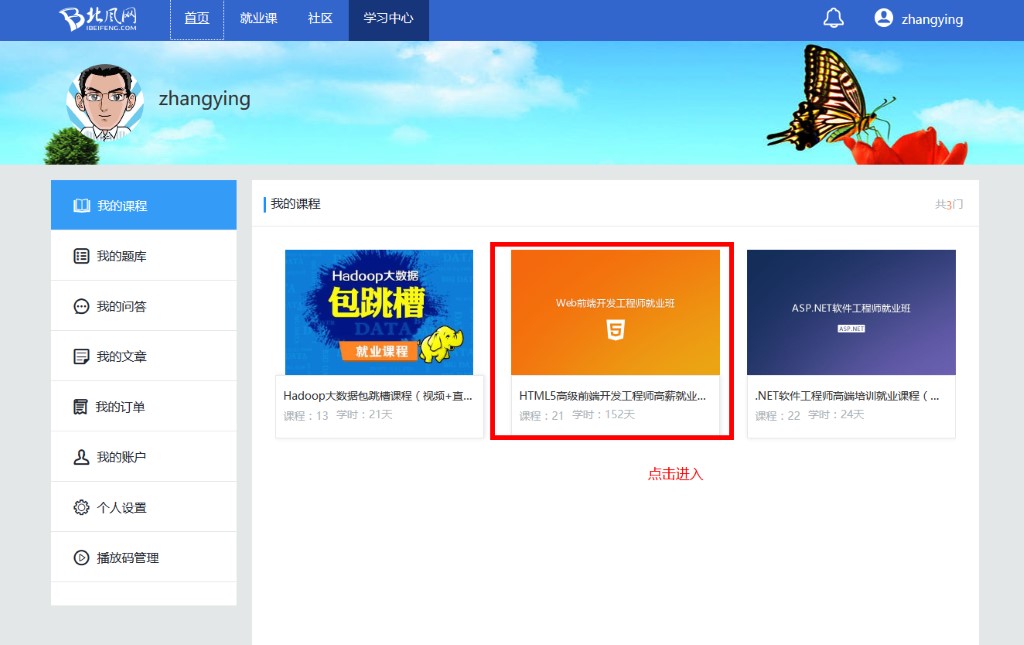Image resolution: width=1024 pixels, height=645 pixels.
Task: Select 我的课程 in the sidebar
Action: click(144, 205)
